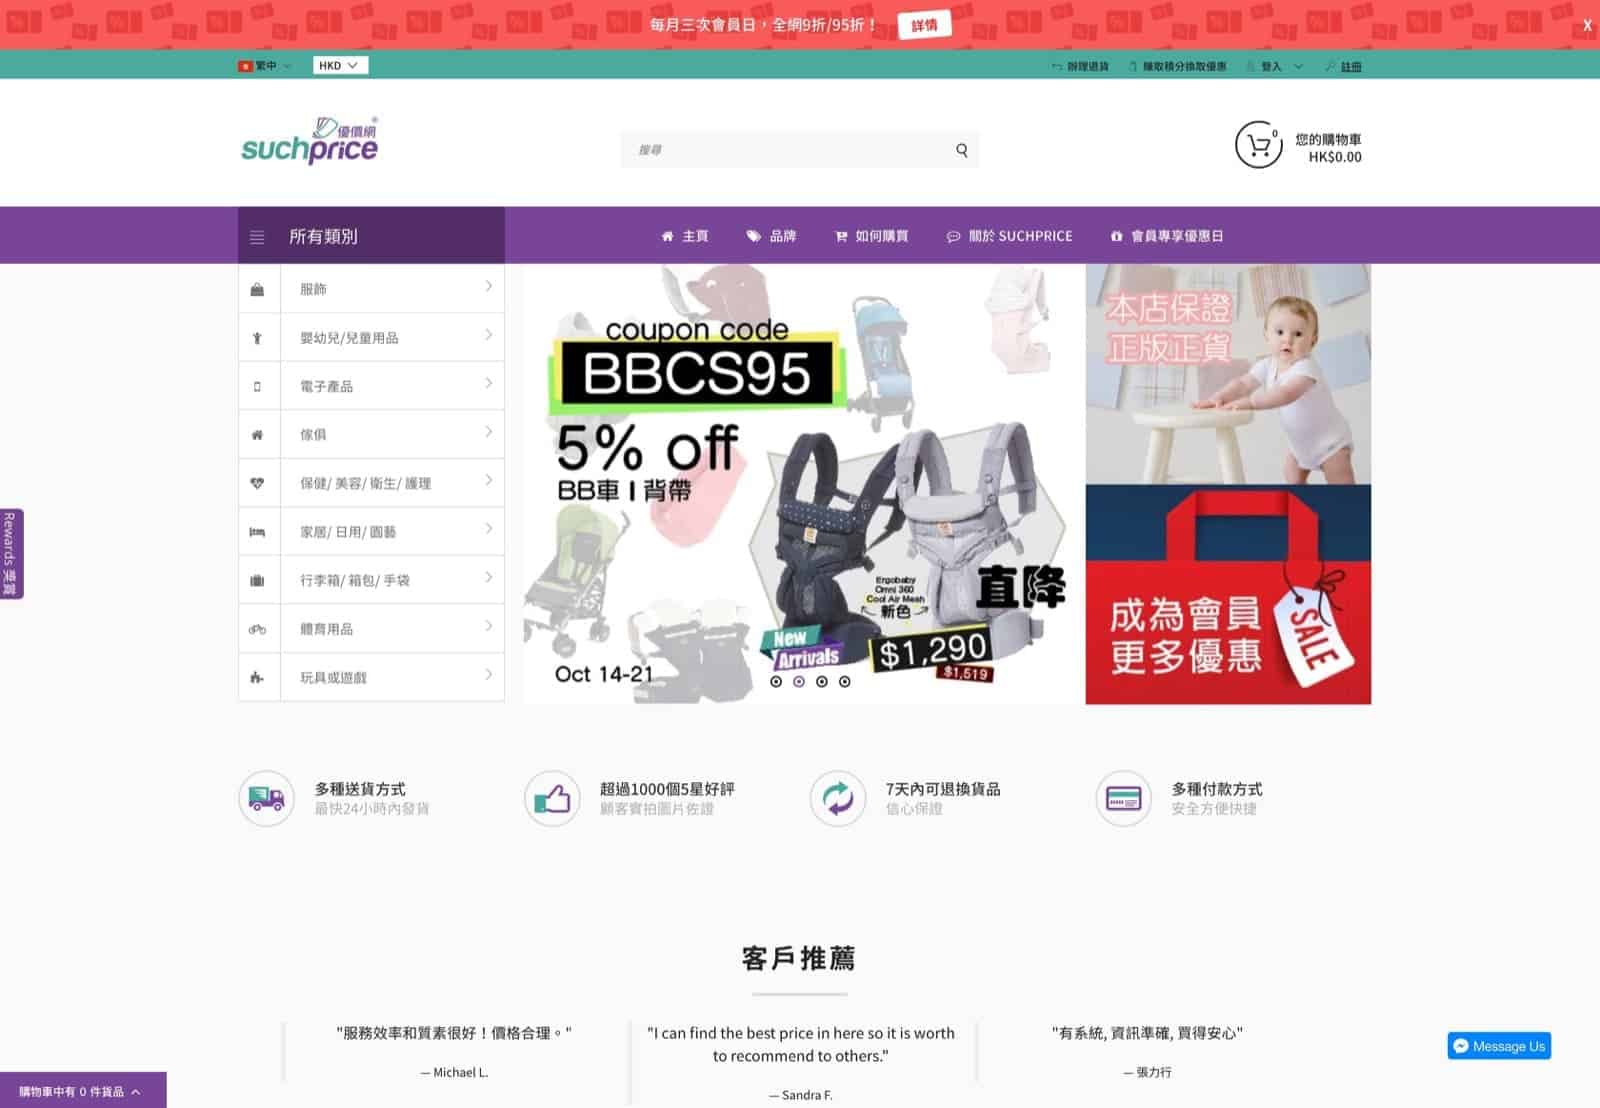Select the second carousel slide dot
This screenshot has height=1108, width=1600.
point(799,681)
